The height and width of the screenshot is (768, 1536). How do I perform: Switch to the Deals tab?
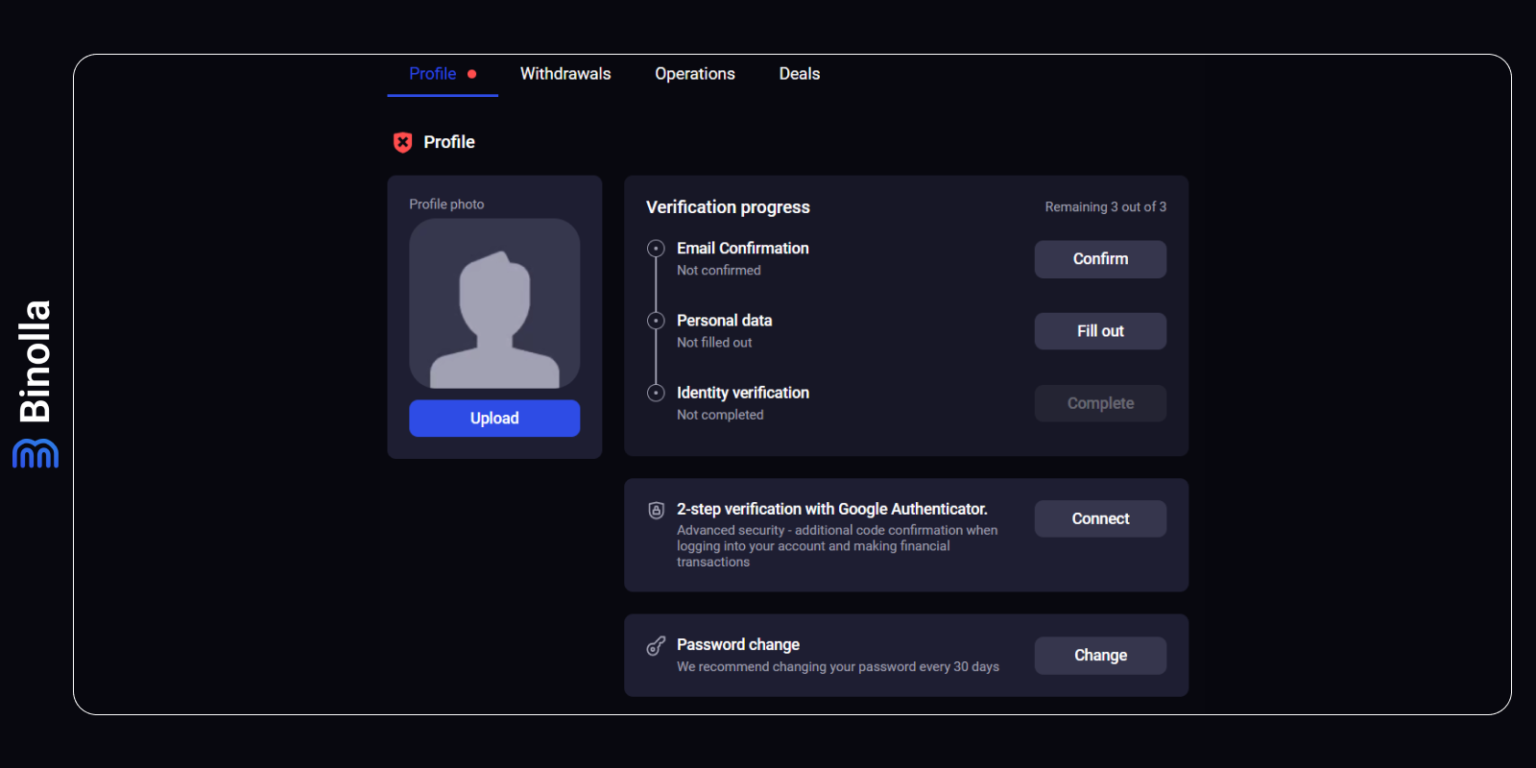coord(799,73)
